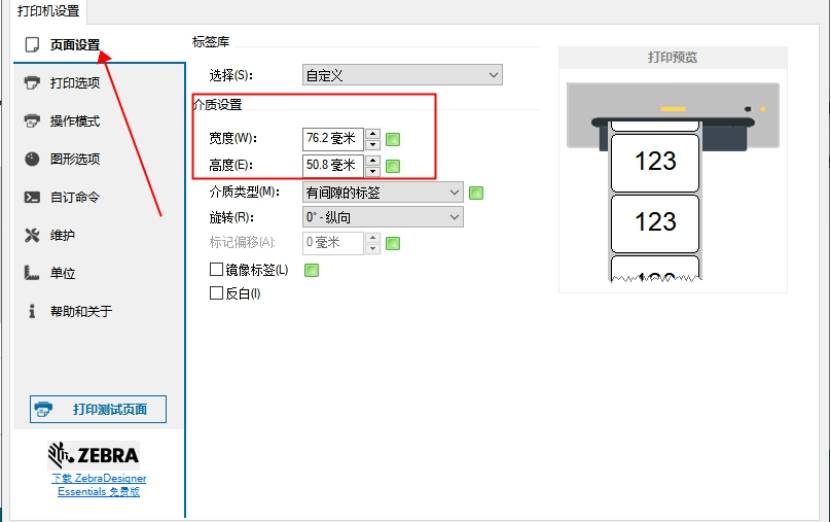Click the 单位 ruler icon

pyautogui.click(x=32, y=273)
